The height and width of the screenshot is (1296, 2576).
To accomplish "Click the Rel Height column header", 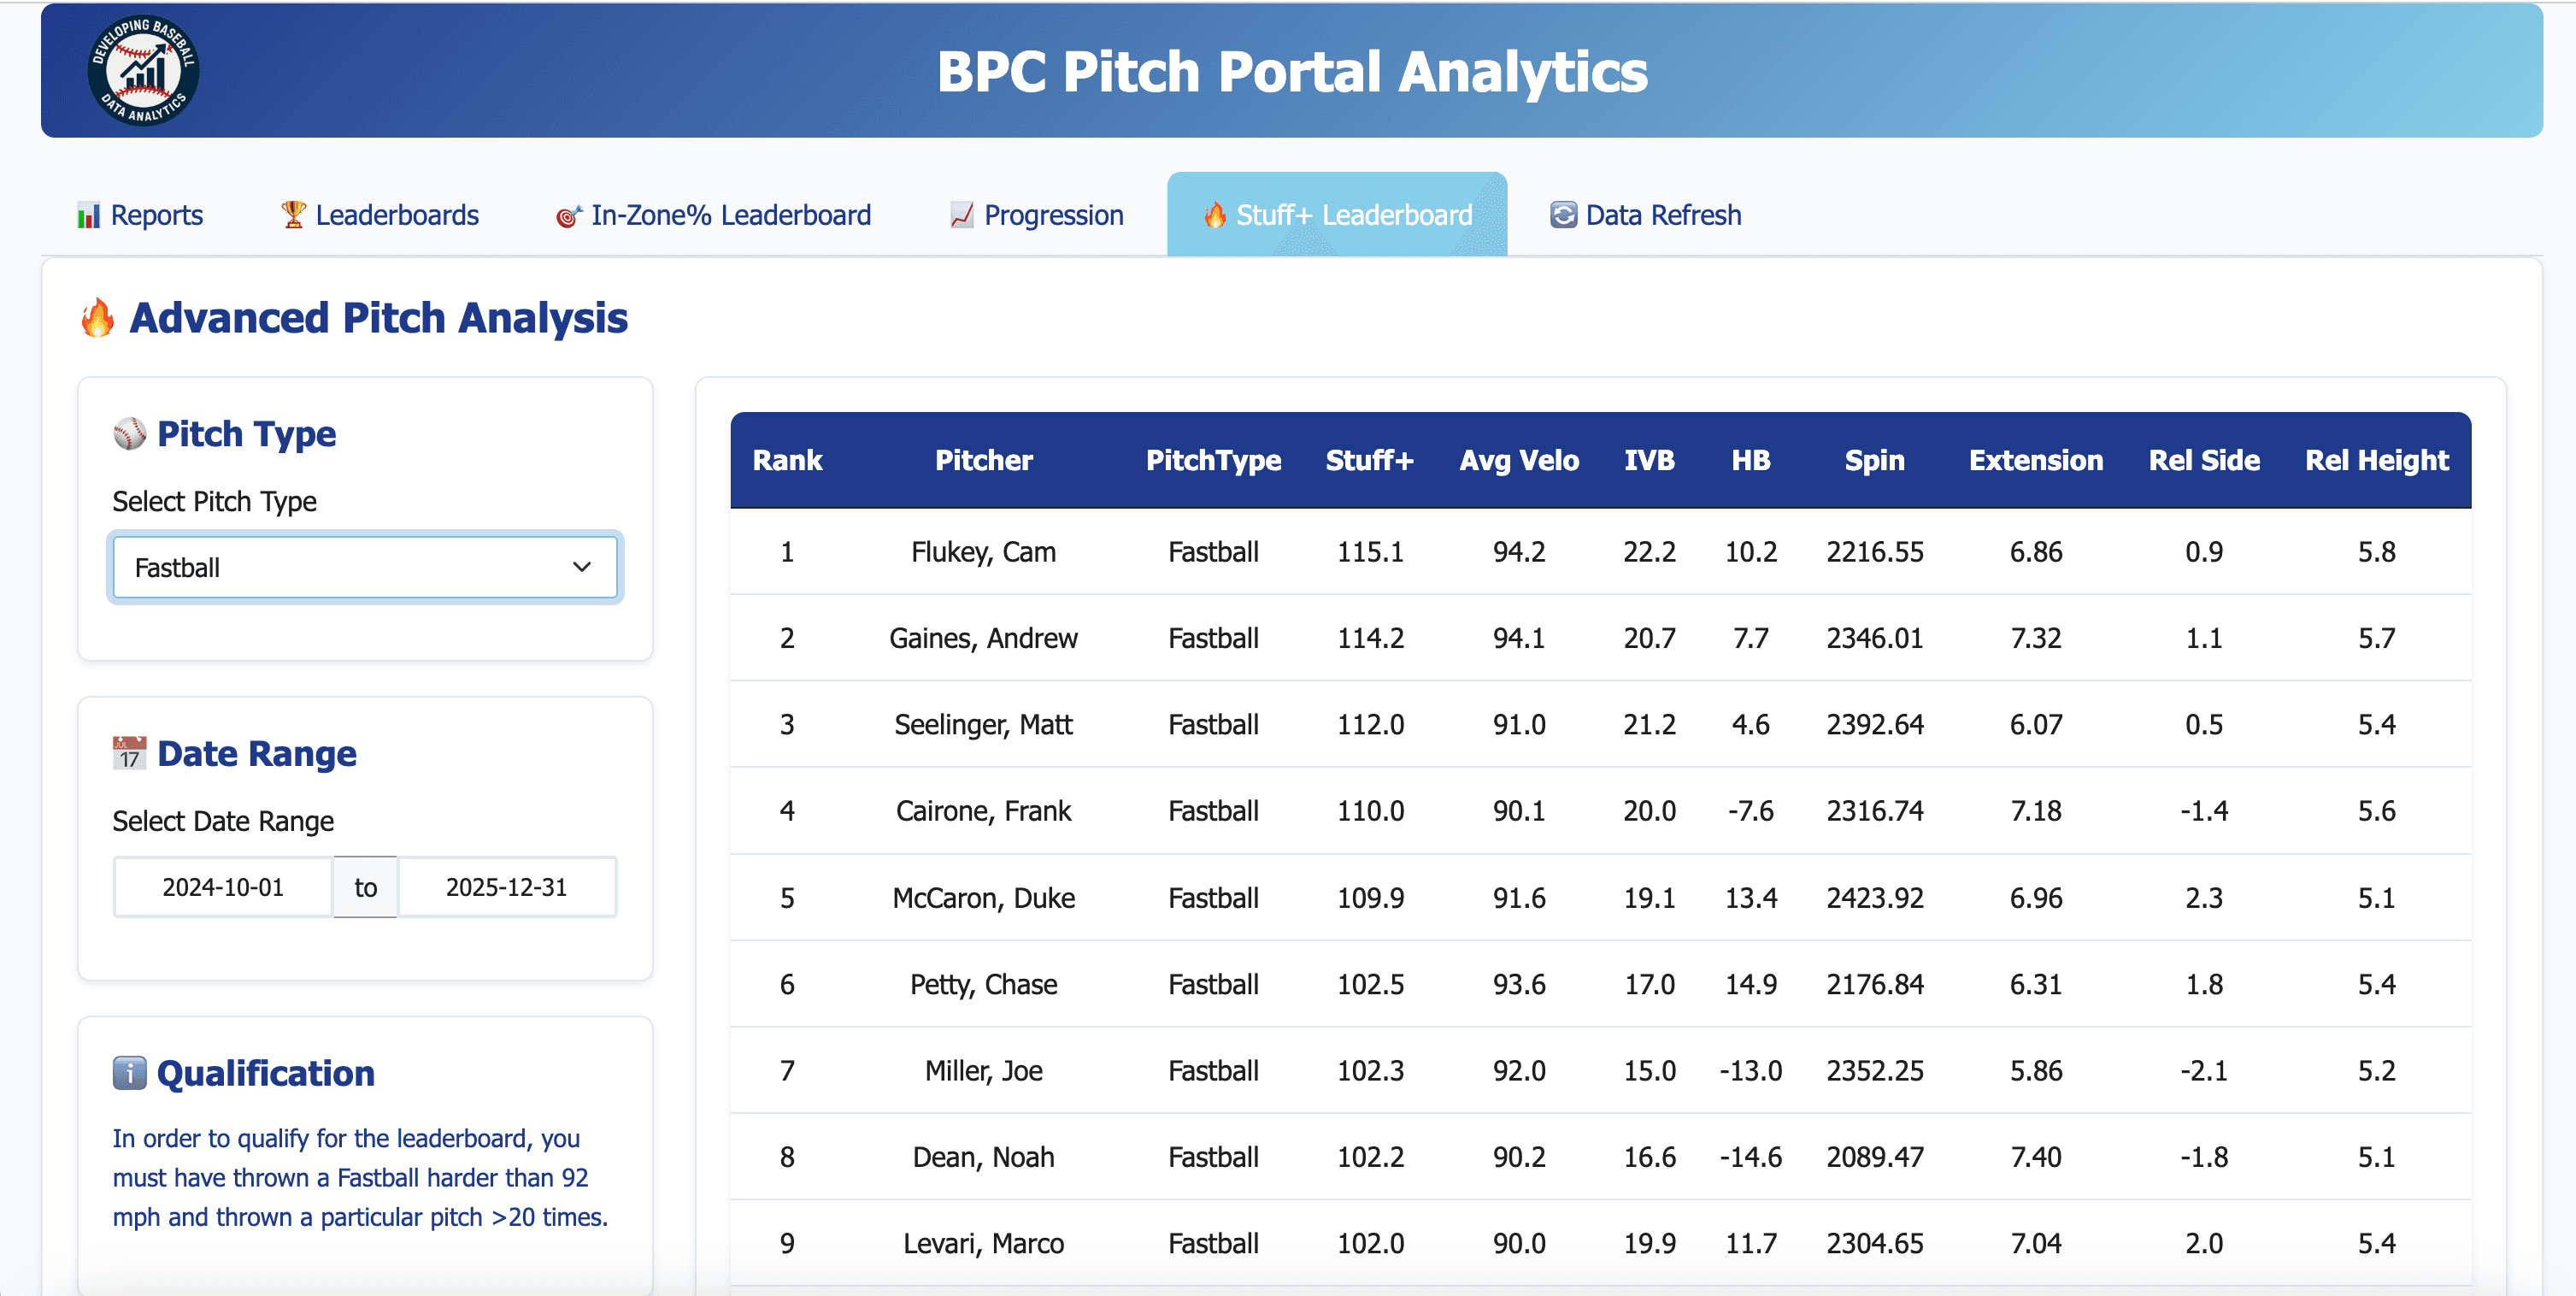I will pos(2376,460).
